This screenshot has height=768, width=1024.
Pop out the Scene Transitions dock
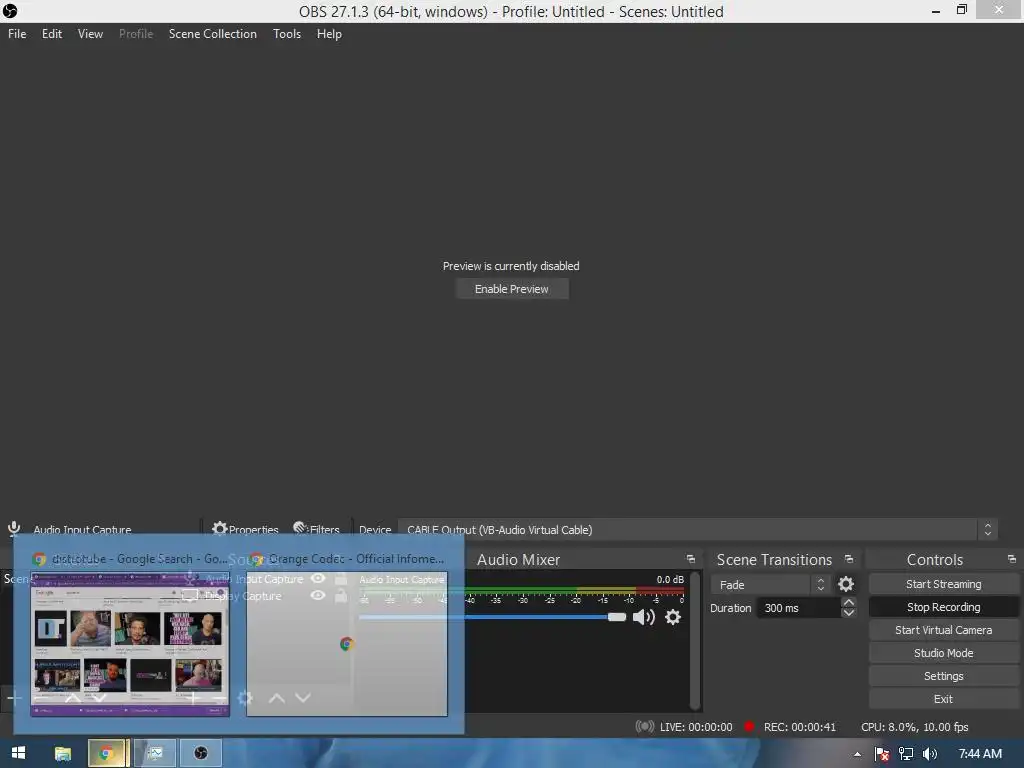click(849, 559)
